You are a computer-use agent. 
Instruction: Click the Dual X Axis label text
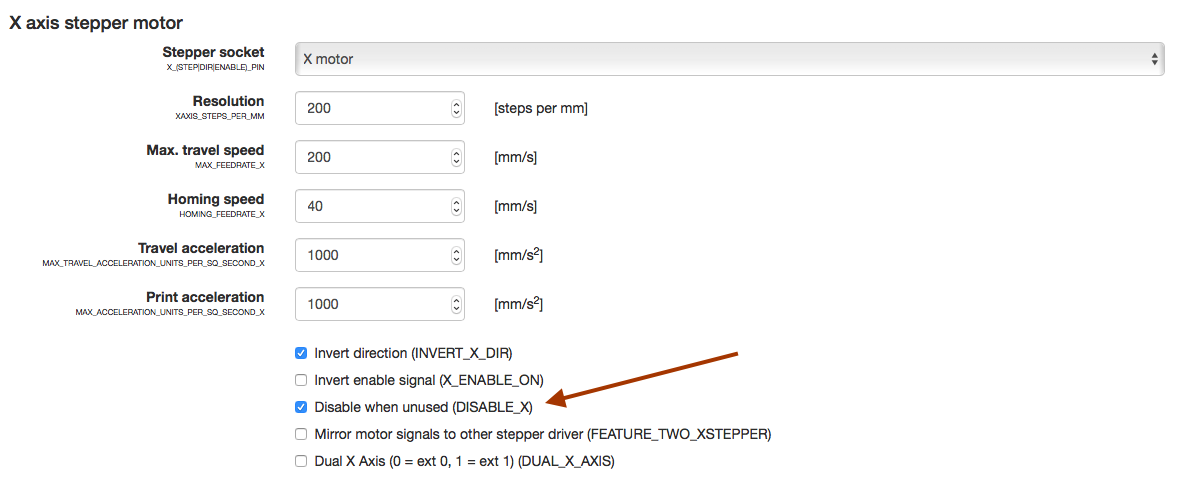point(464,461)
